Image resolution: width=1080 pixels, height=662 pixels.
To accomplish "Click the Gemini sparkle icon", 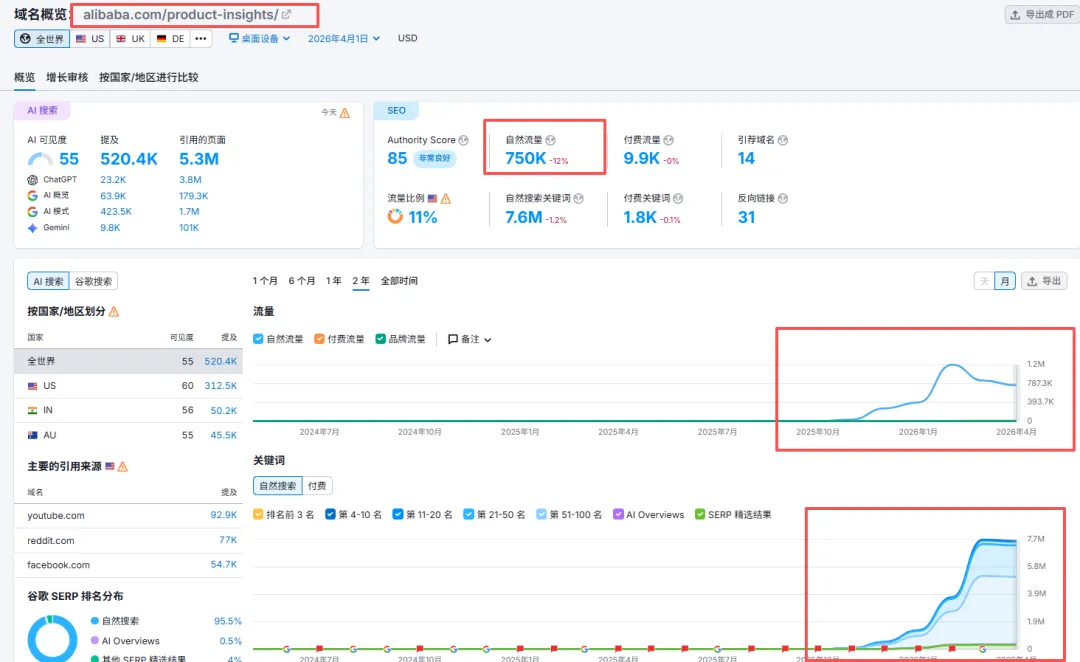I will 32,227.
